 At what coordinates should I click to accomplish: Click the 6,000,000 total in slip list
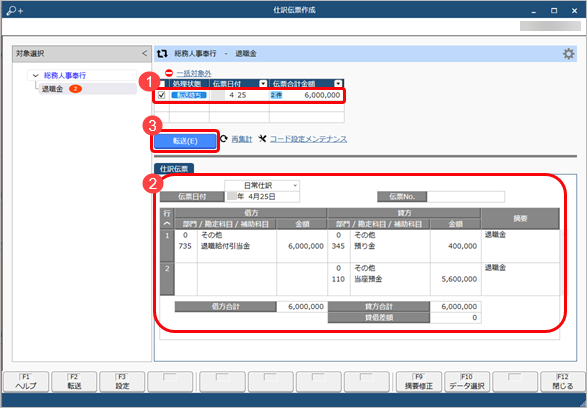(x=322, y=95)
